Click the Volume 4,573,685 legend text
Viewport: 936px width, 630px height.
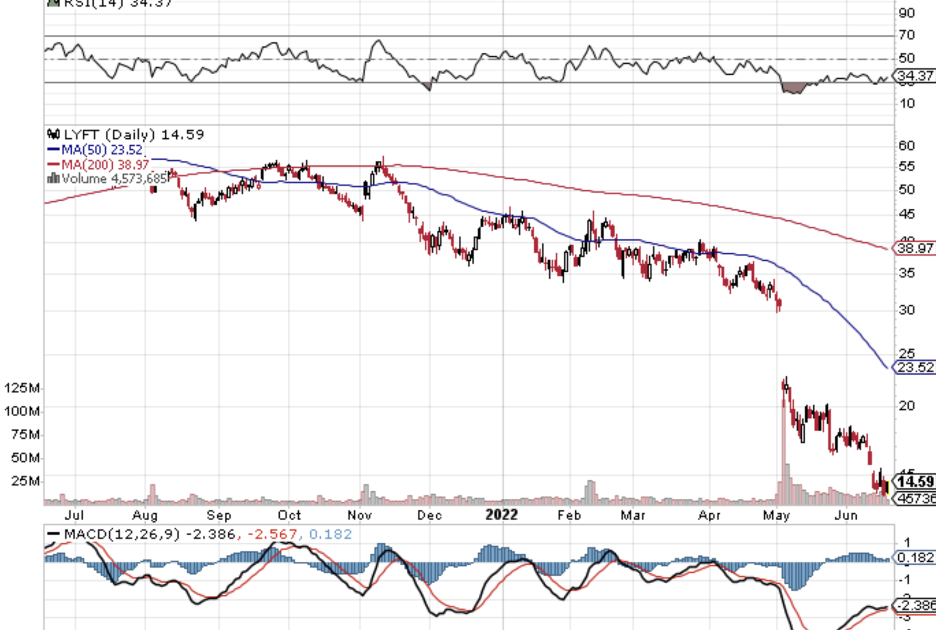105,178
